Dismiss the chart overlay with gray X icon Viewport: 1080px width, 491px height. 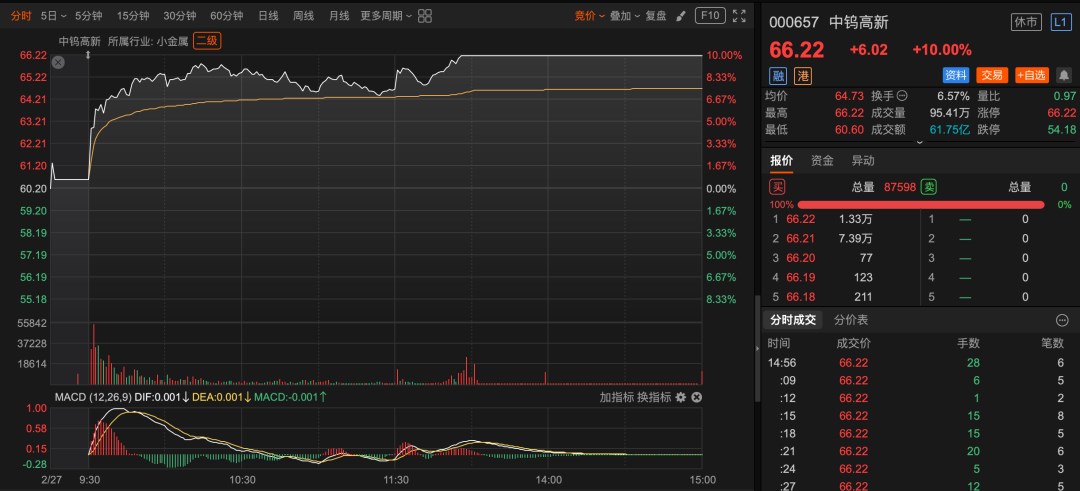pos(58,62)
